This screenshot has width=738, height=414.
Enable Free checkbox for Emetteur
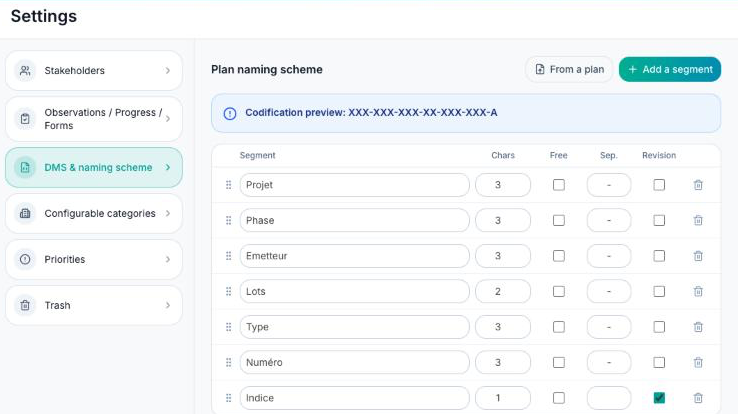click(559, 256)
